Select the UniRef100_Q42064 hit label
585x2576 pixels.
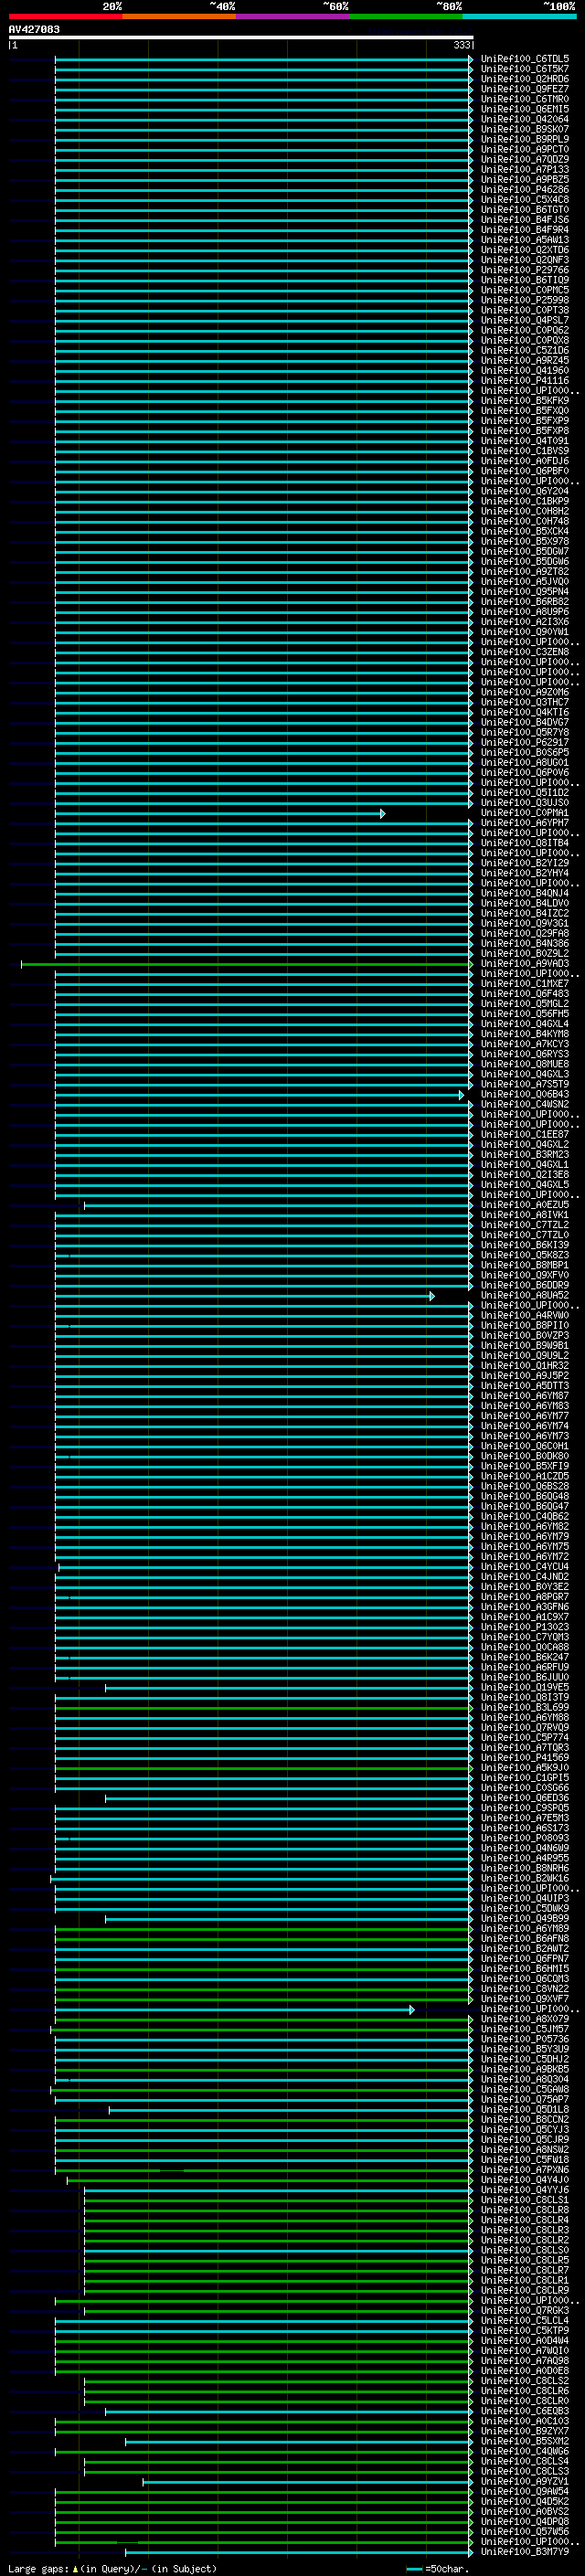tap(524, 119)
